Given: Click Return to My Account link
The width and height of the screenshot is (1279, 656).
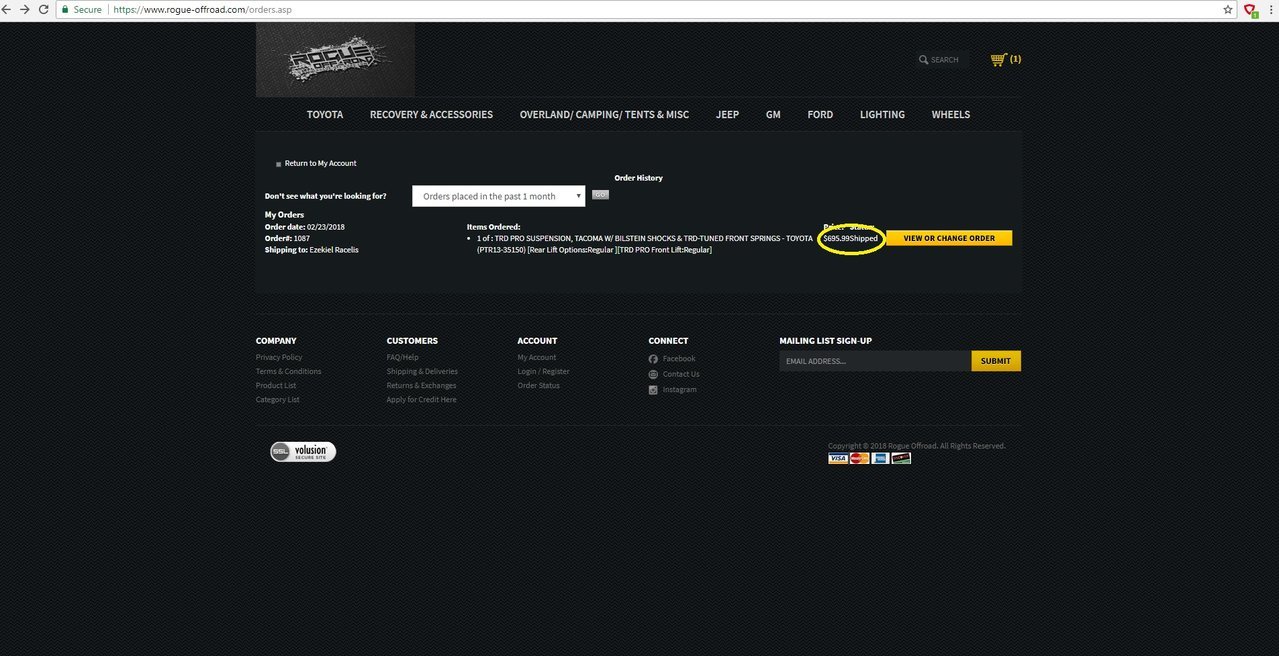Looking at the screenshot, I should [x=320, y=163].
